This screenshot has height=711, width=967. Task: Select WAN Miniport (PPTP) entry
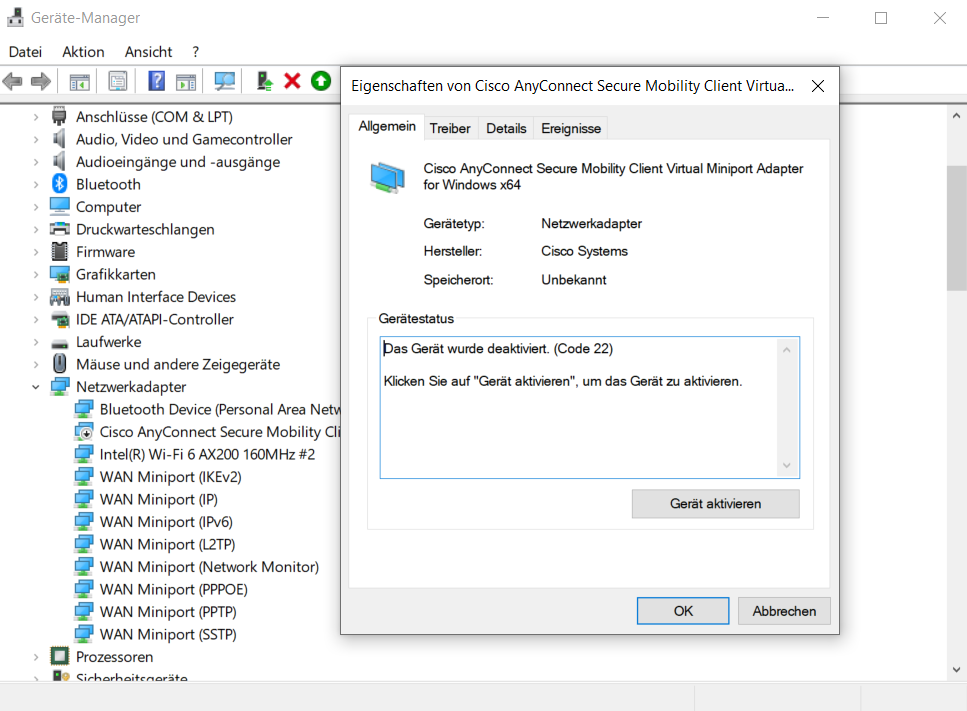click(x=168, y=612)
